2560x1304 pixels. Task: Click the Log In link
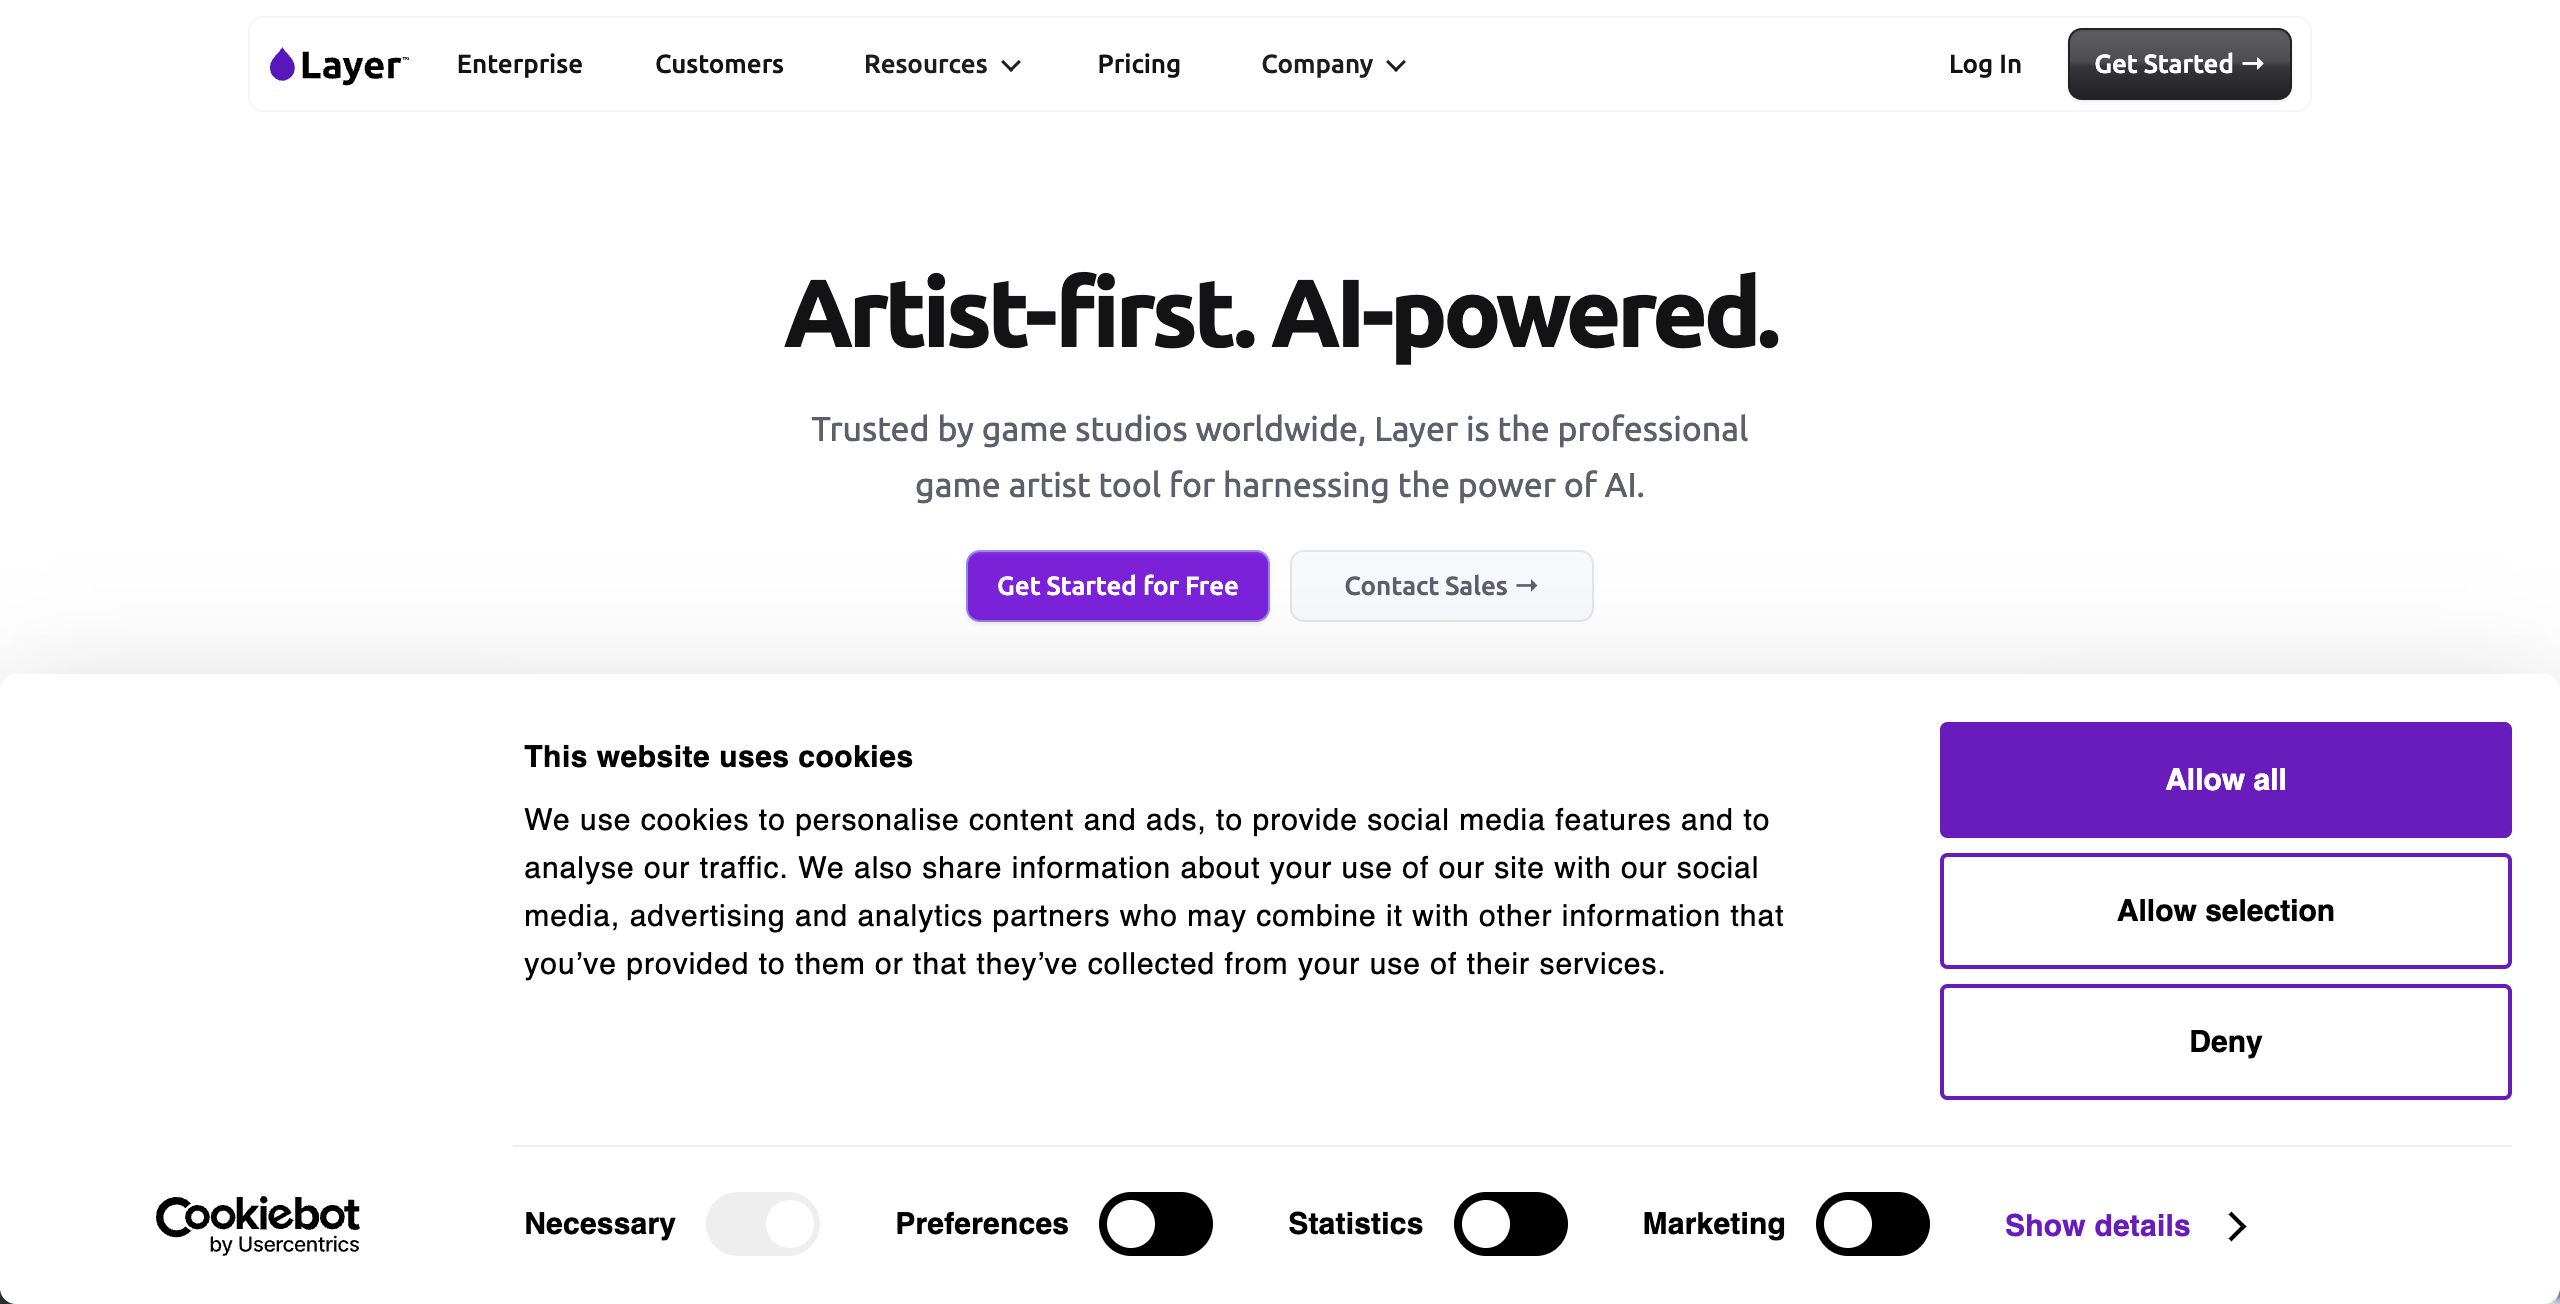coord(1985,65)
